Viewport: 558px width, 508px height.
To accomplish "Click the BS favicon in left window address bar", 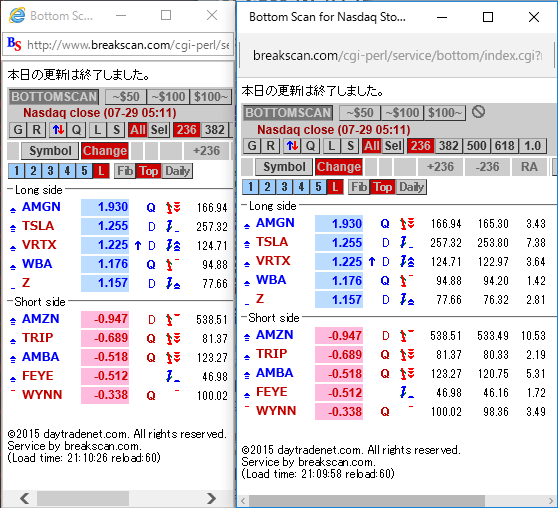I will (14, 44).
